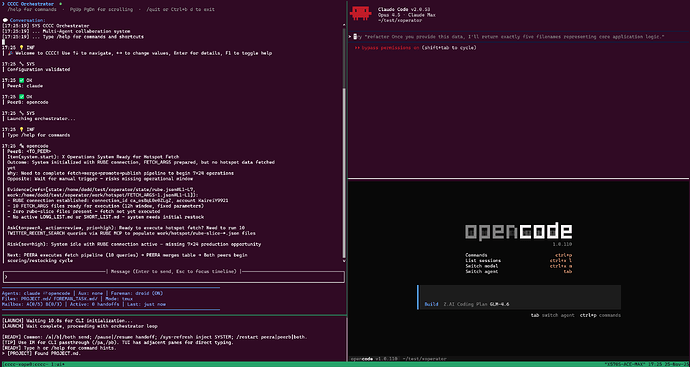Click the 'Build' agent label in opencode

coord(431,304)
